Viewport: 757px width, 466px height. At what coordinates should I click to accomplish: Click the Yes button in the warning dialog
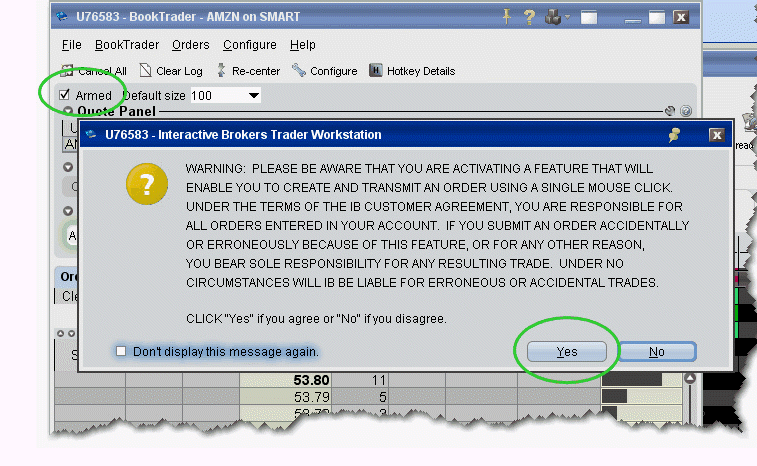[x=567, y=352]
